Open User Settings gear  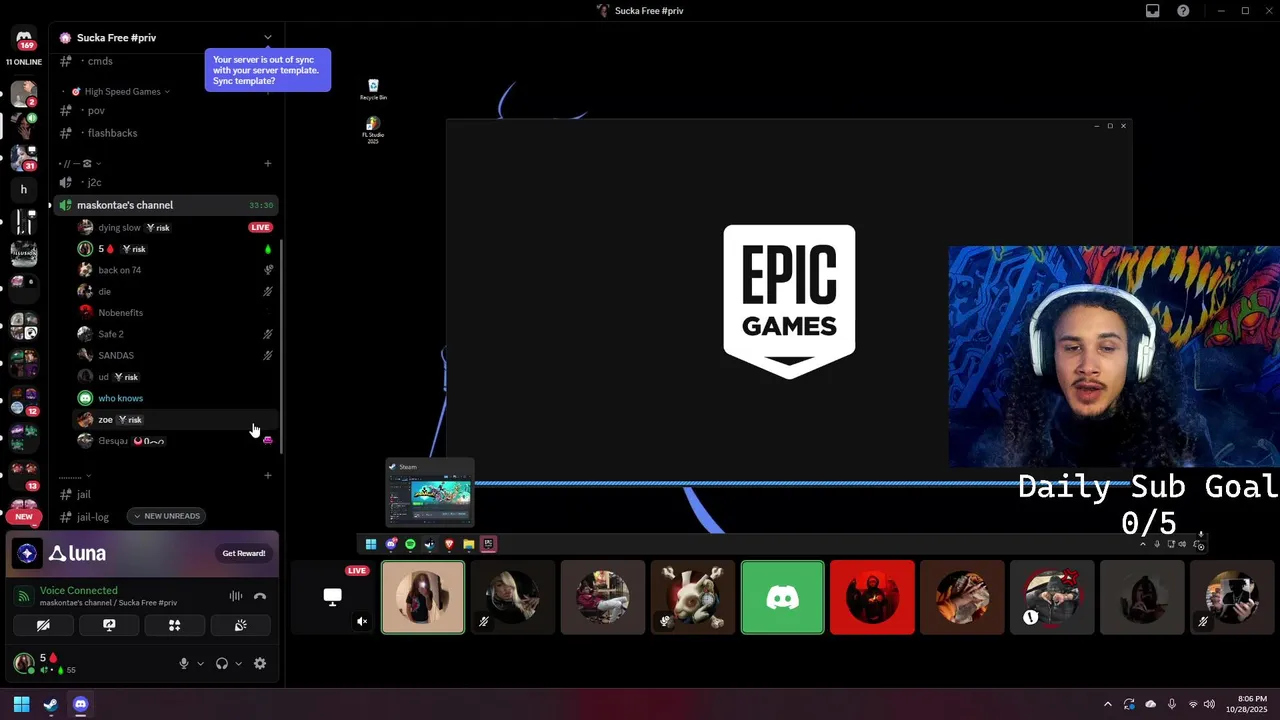pyautogui.click(x=260, y=663)
